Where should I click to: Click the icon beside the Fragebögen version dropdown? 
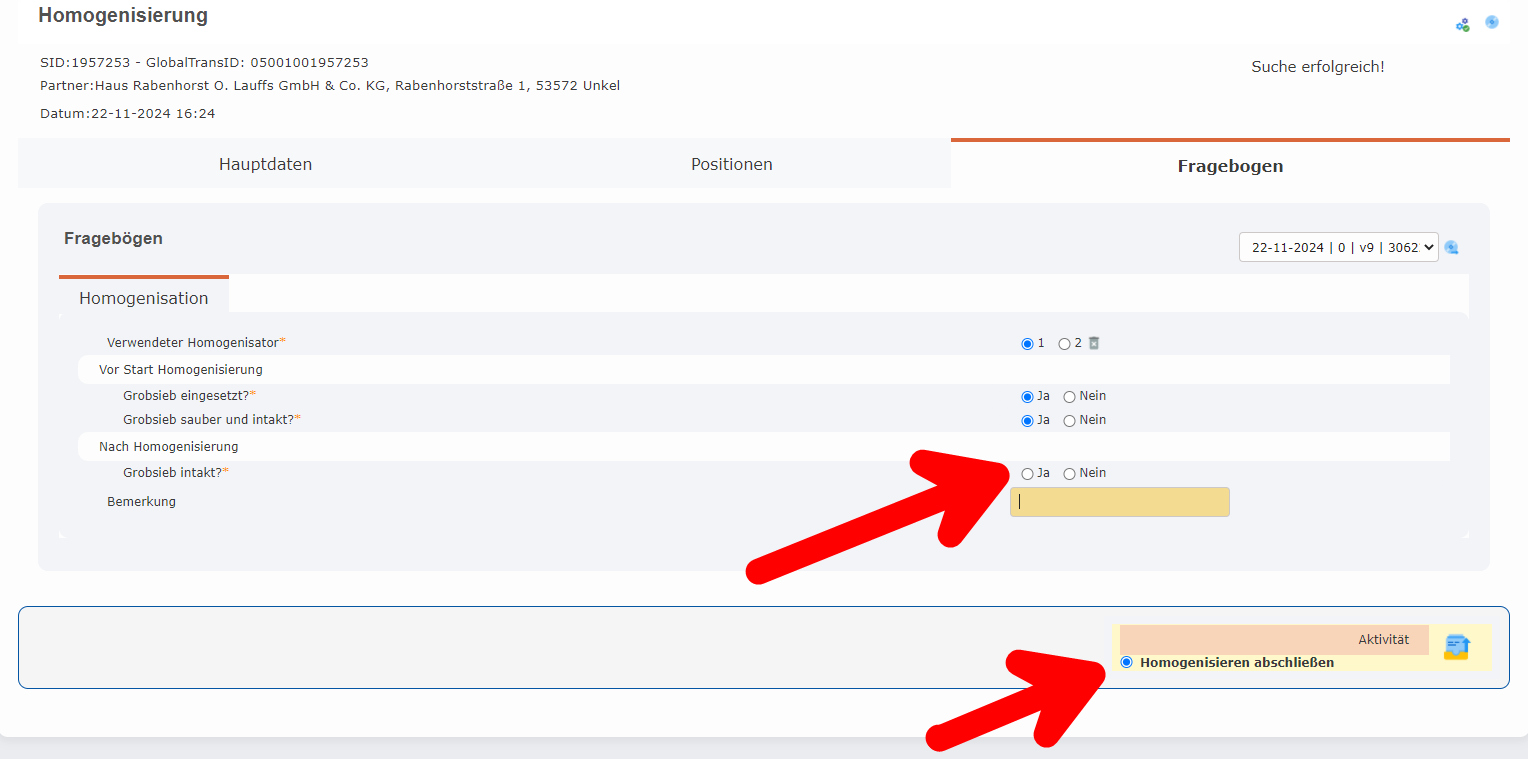click(x=1452, y=247)
